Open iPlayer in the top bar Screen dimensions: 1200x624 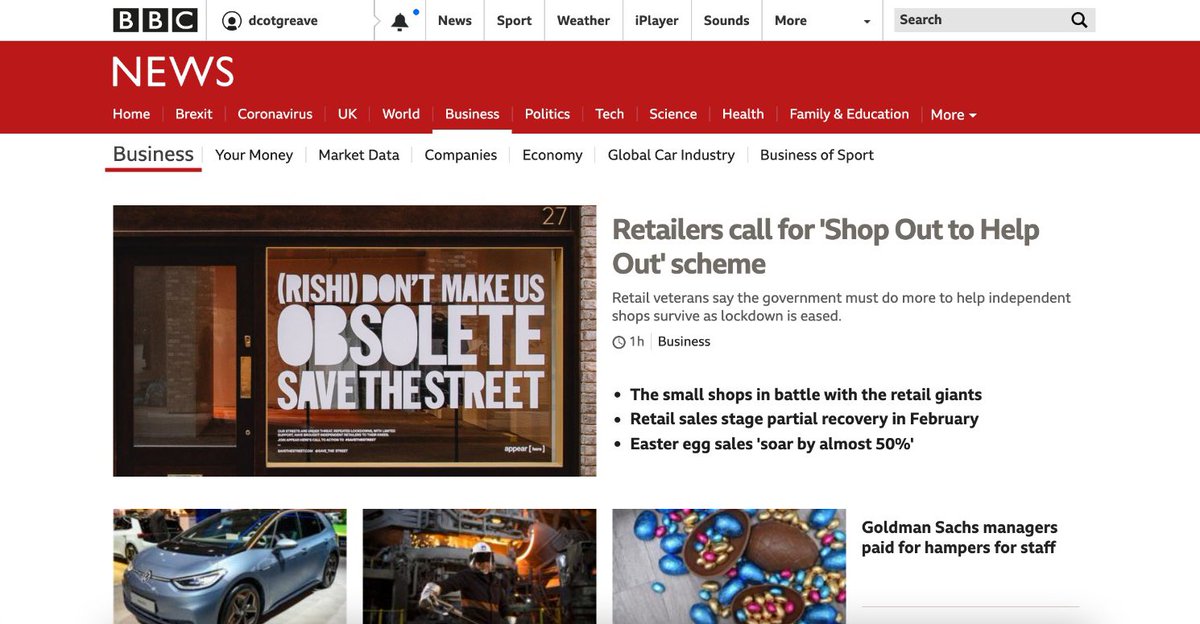(657, 20)
